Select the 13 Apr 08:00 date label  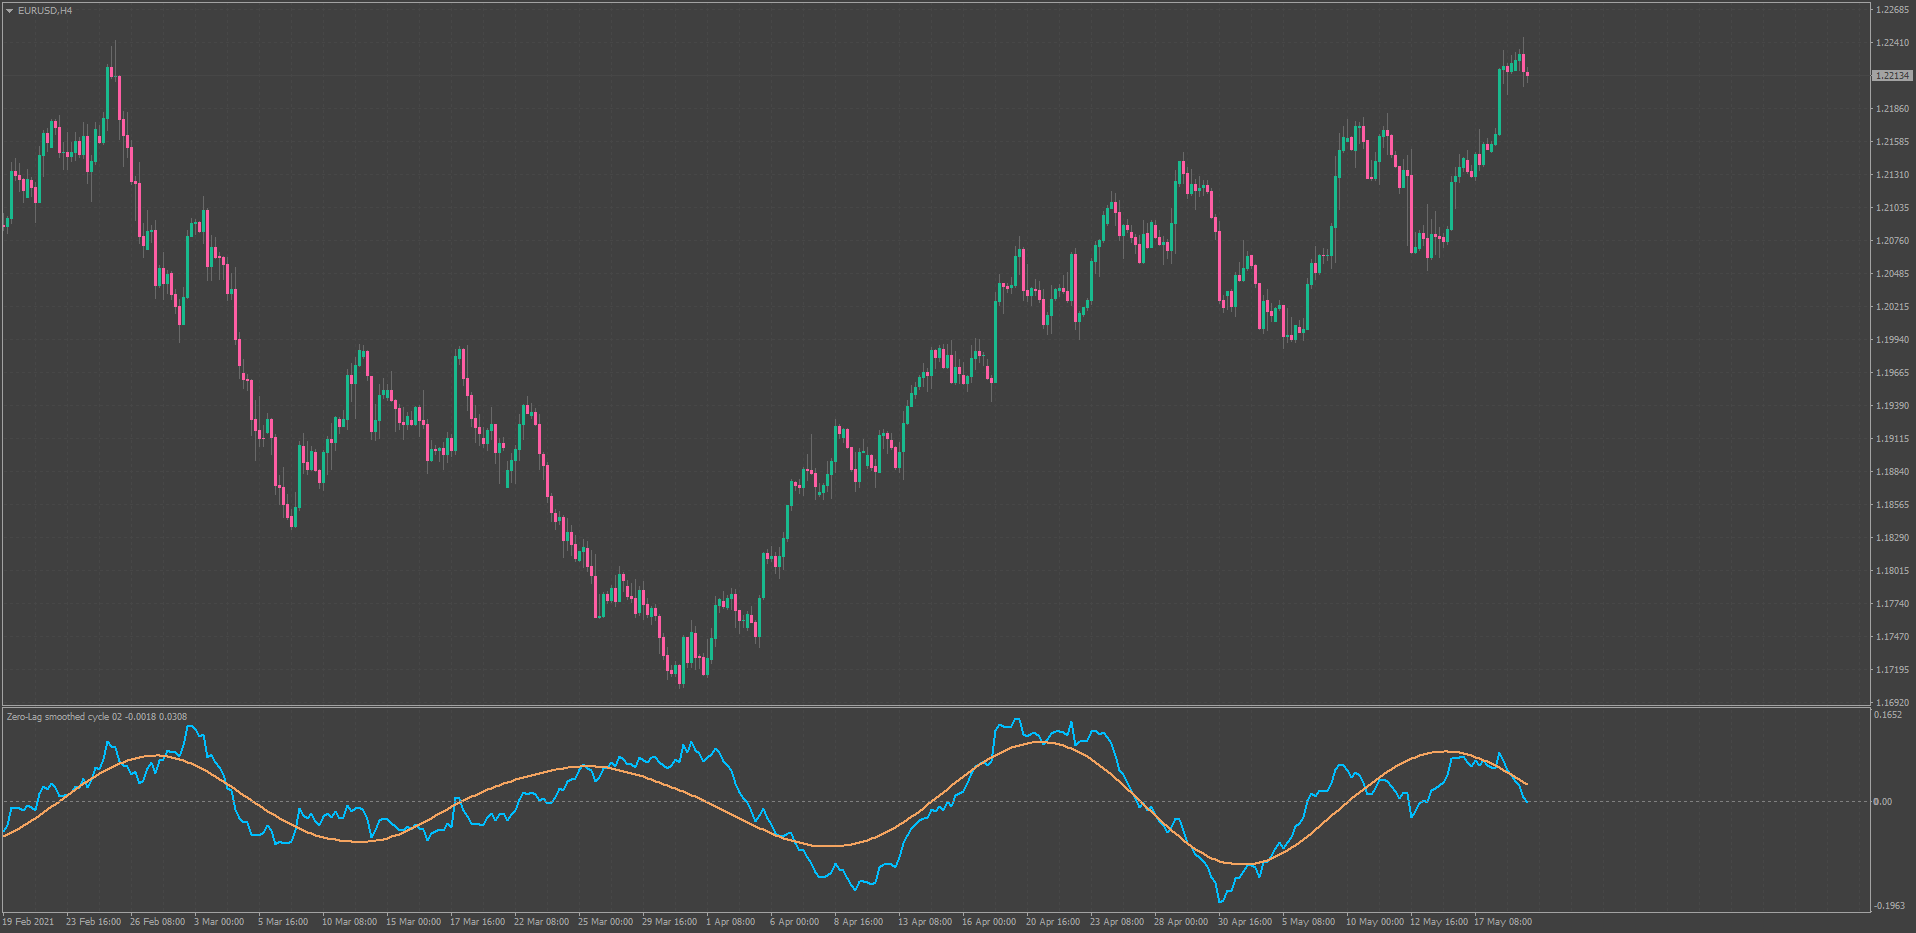click(925, 922)
